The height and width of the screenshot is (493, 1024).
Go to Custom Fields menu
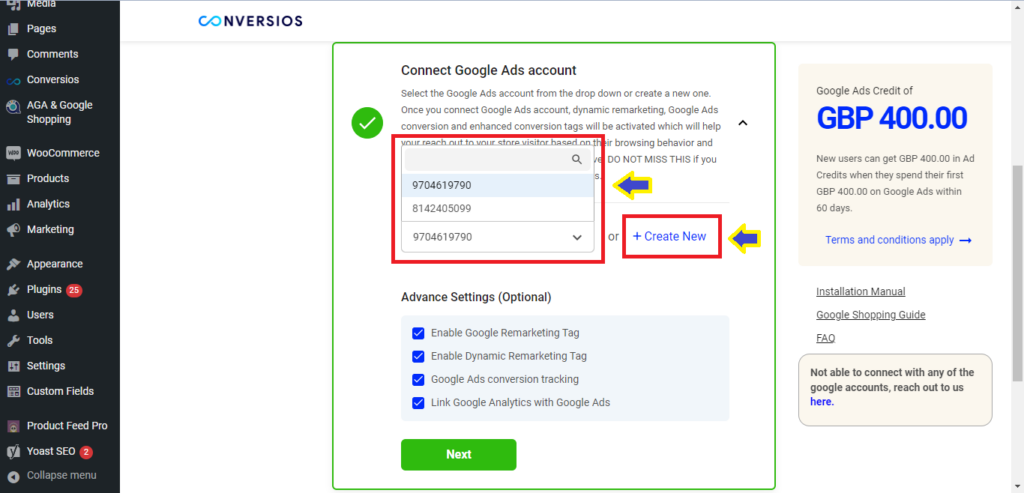60,391
